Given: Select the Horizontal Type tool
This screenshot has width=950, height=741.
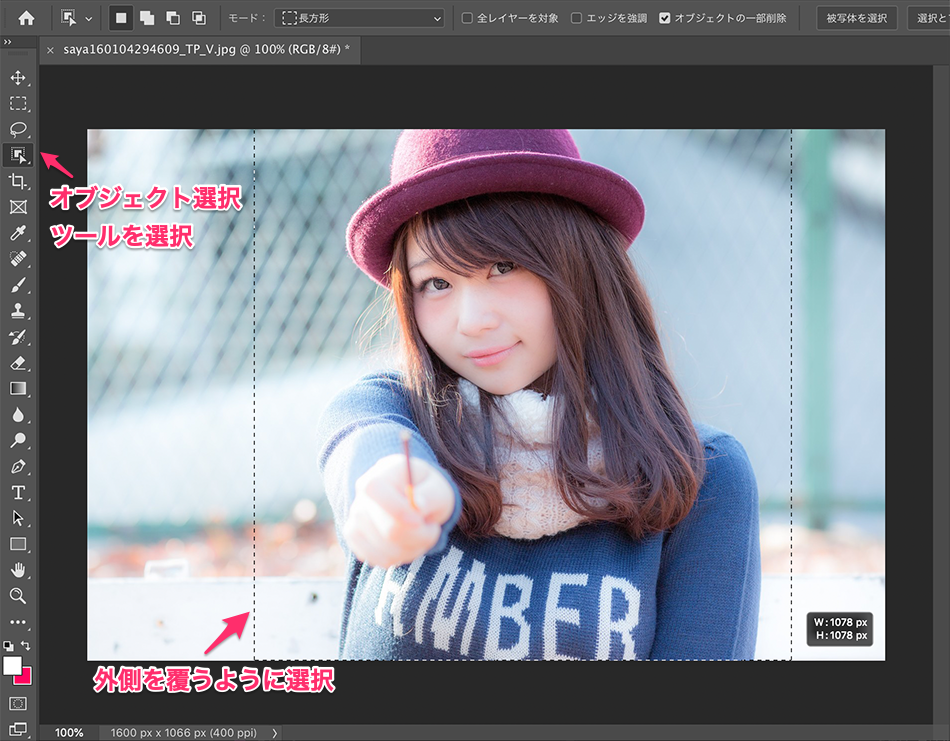Looking at the screenshot, I should pos(18,492).
